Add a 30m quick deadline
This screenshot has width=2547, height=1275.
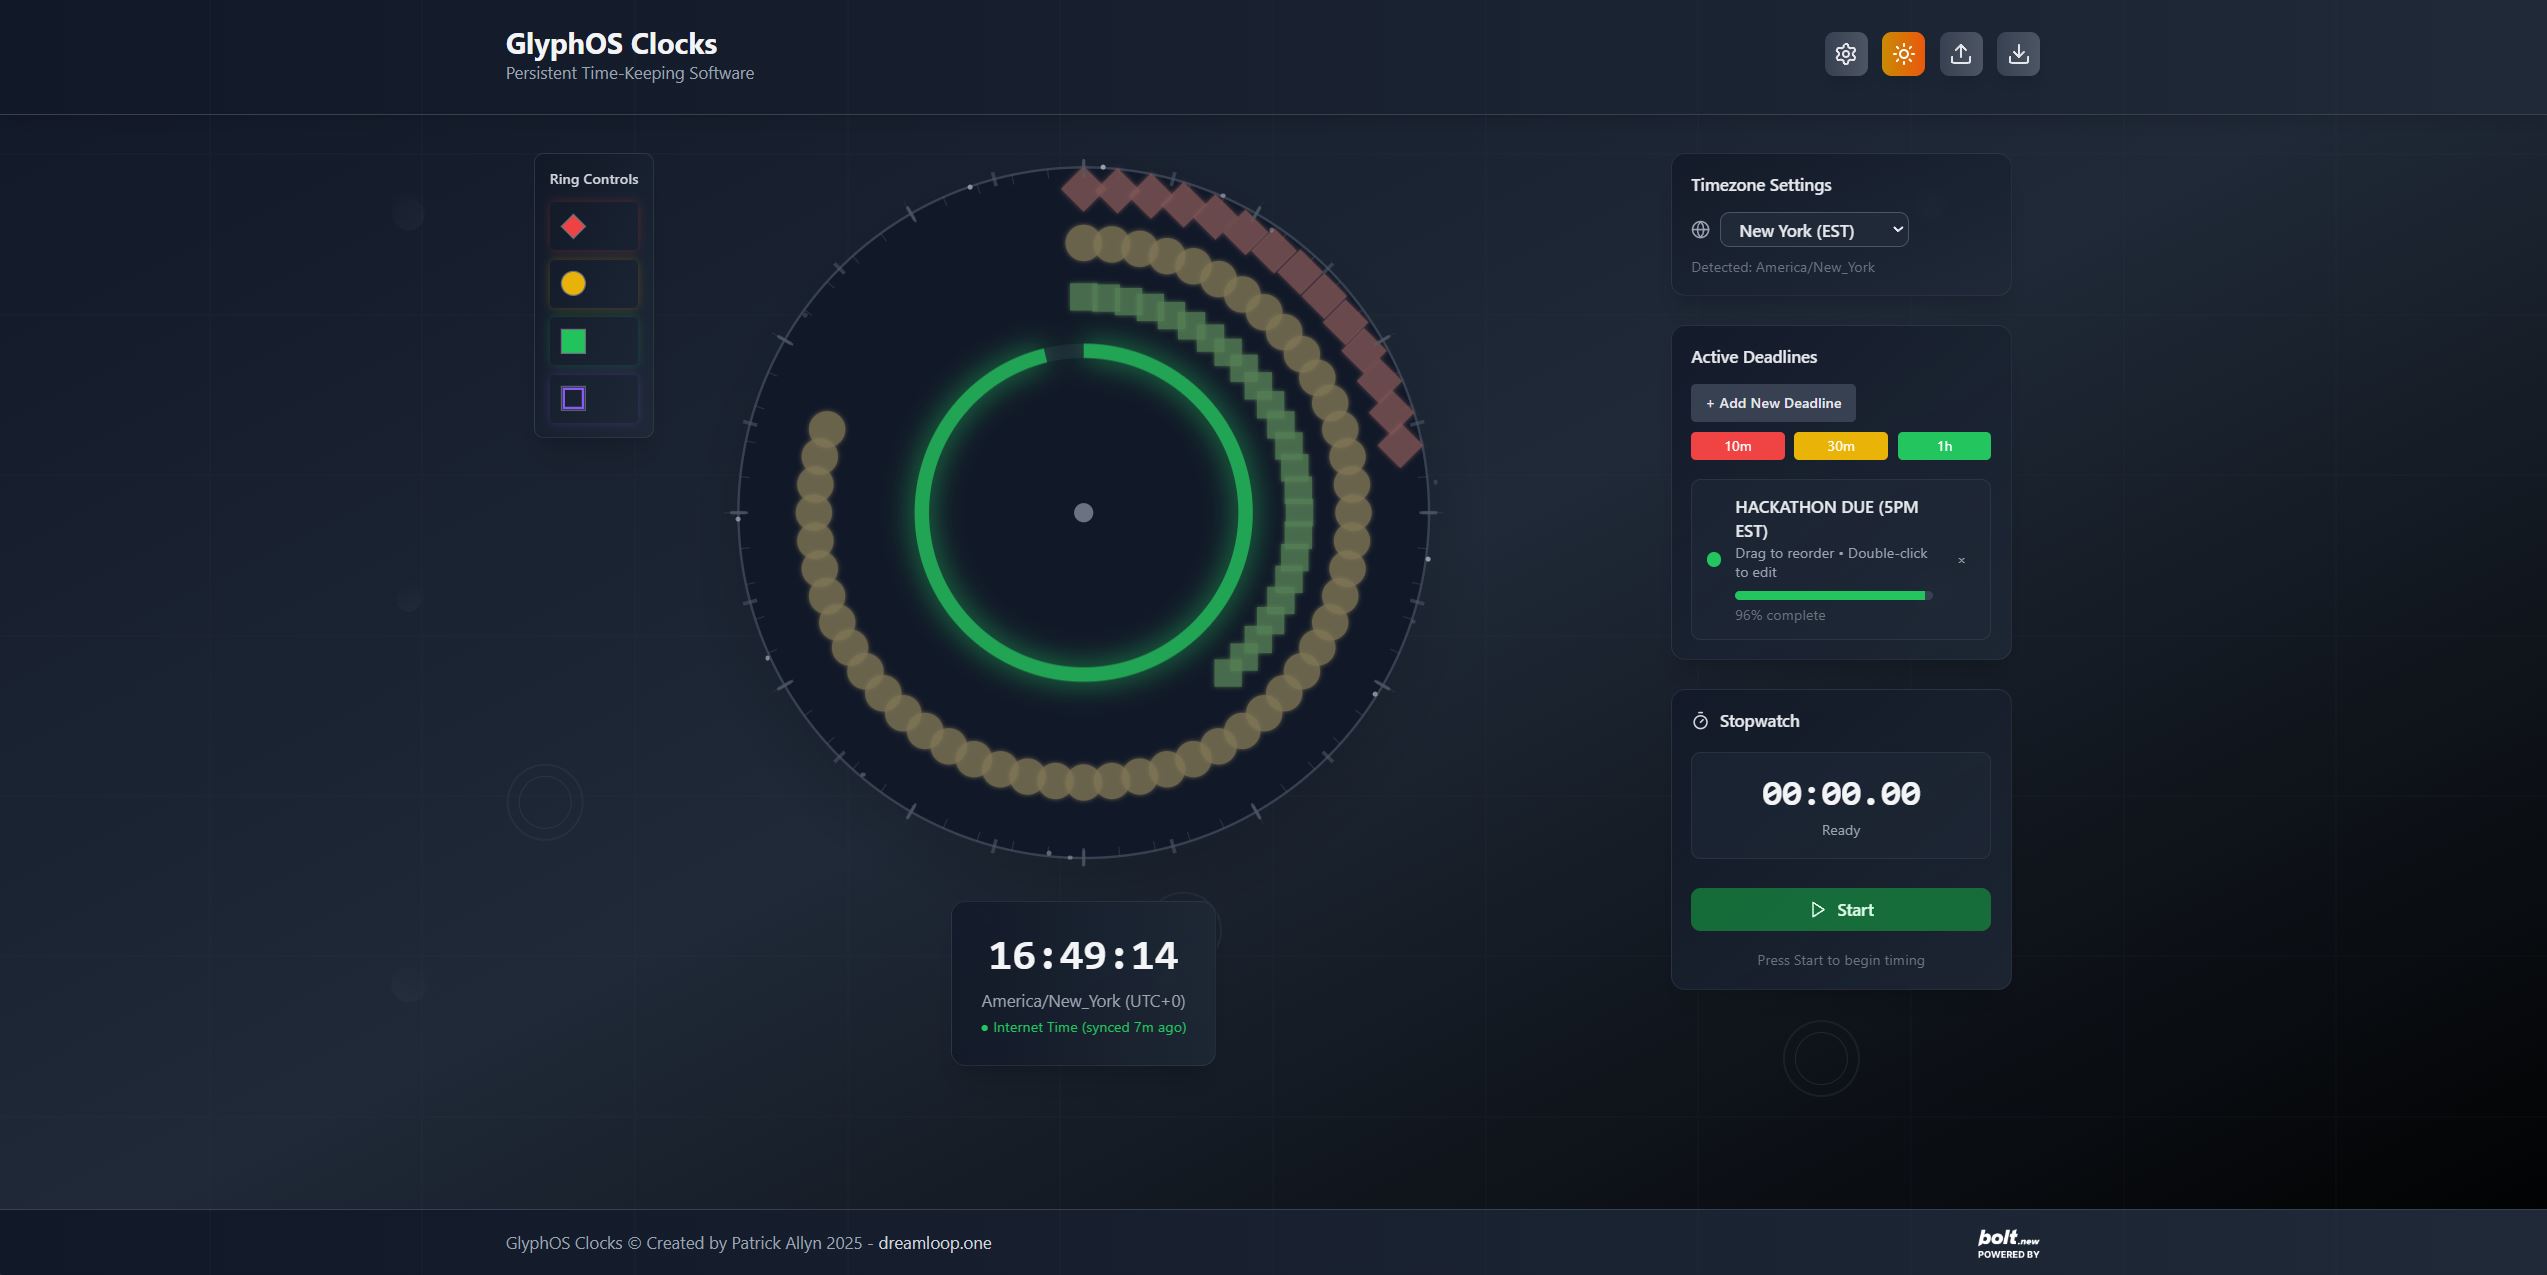(1840, 446)
